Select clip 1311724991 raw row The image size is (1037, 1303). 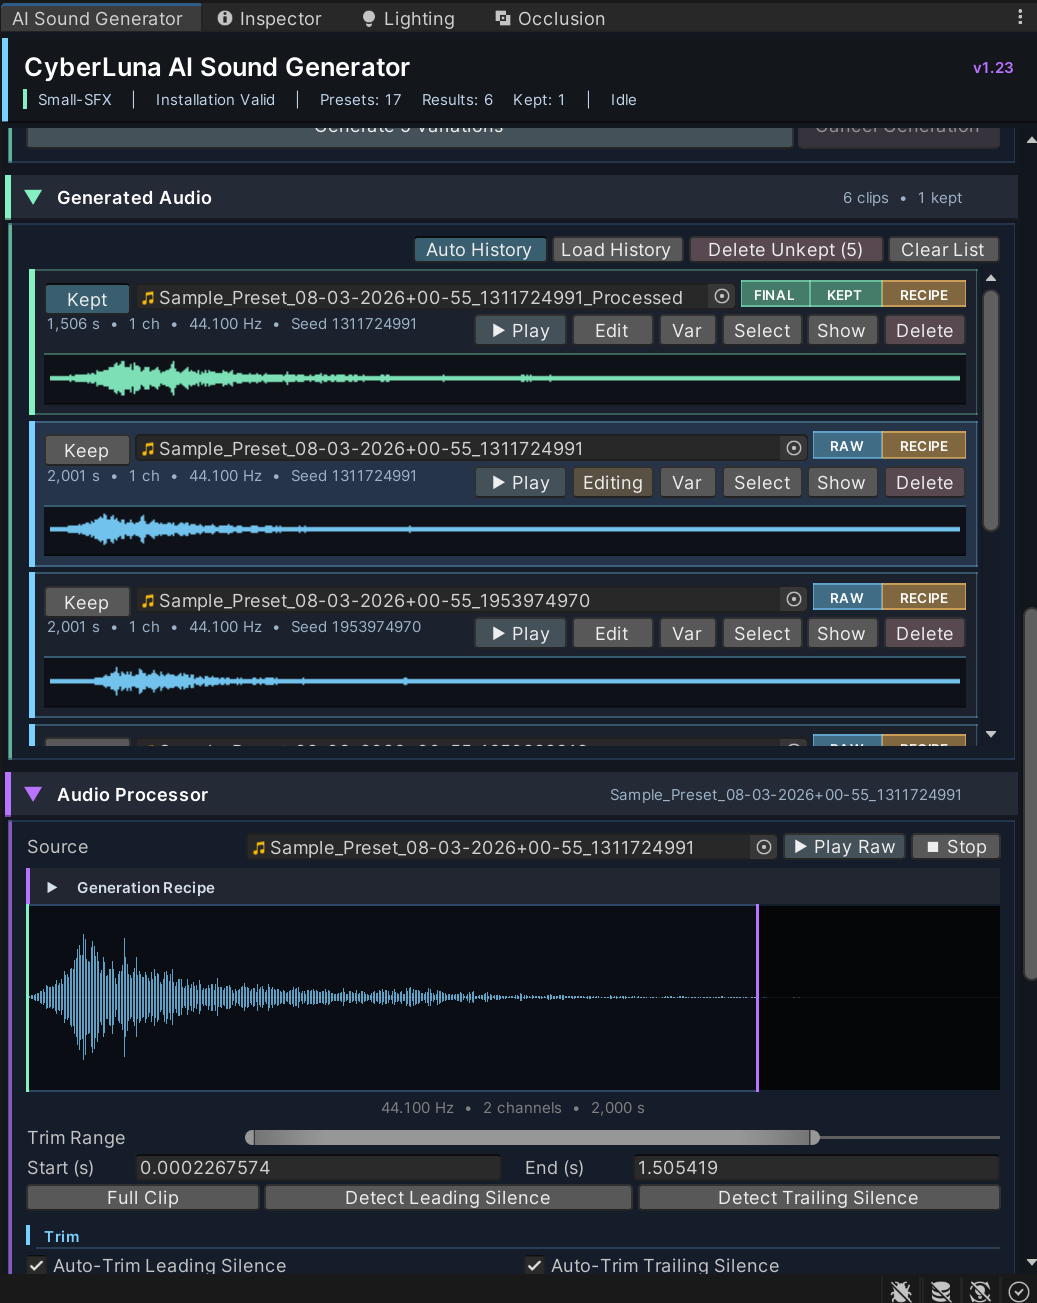tap(762, 482)
